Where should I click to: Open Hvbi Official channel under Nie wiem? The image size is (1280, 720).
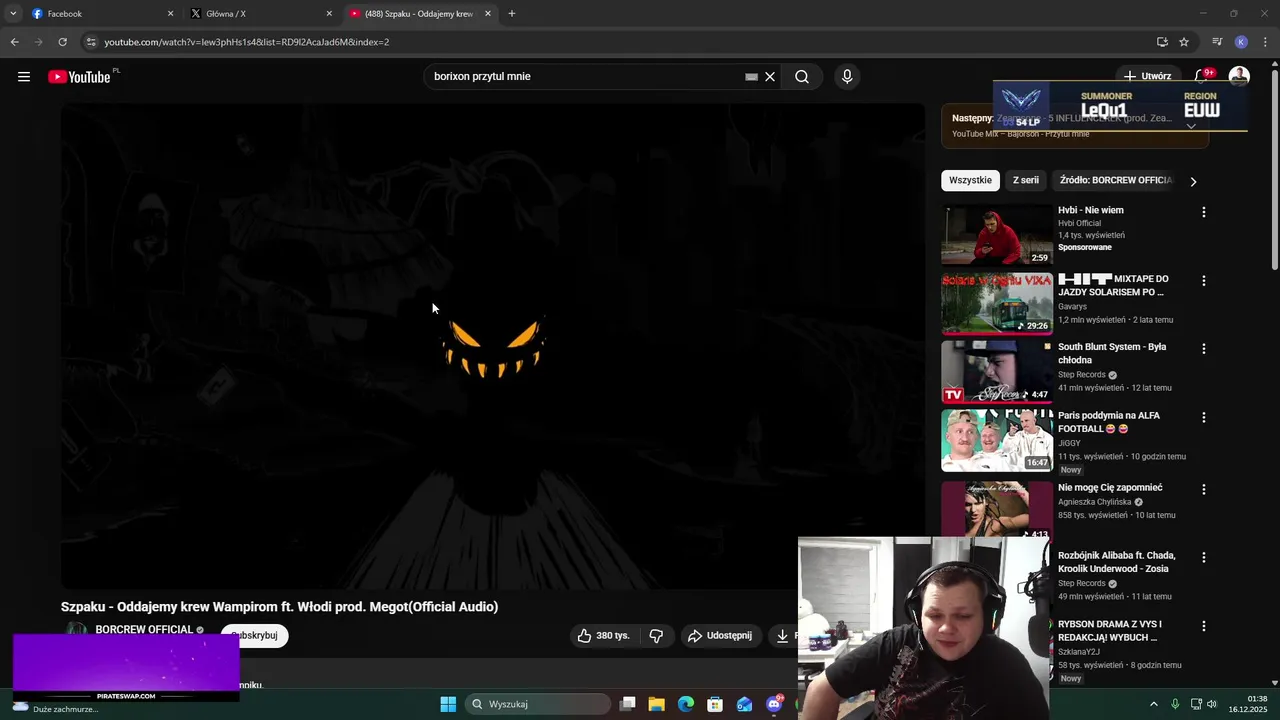click(x=1079, y=223)
